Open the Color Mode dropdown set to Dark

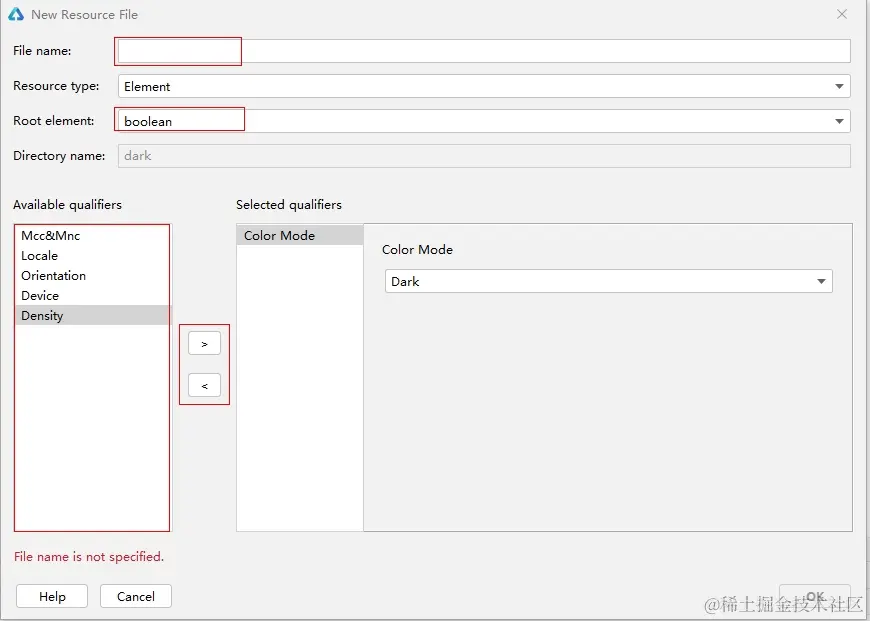point(609,281)
